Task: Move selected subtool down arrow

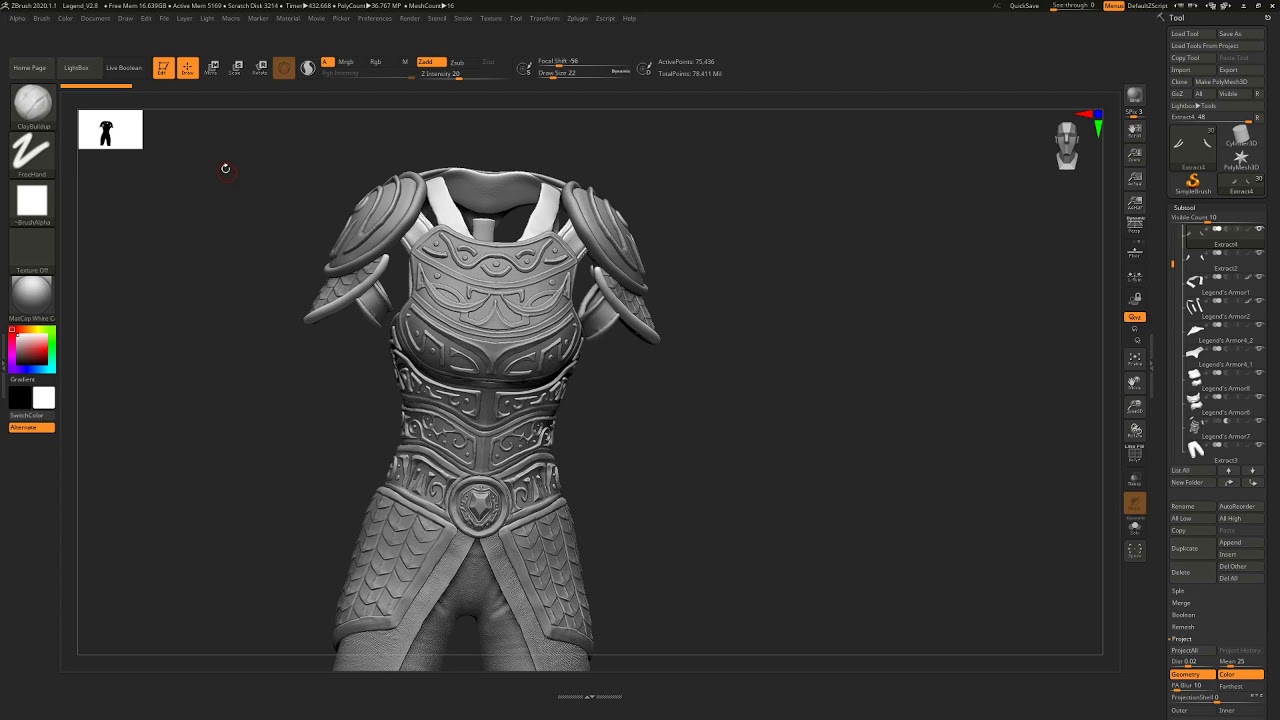Action: 1252,471
